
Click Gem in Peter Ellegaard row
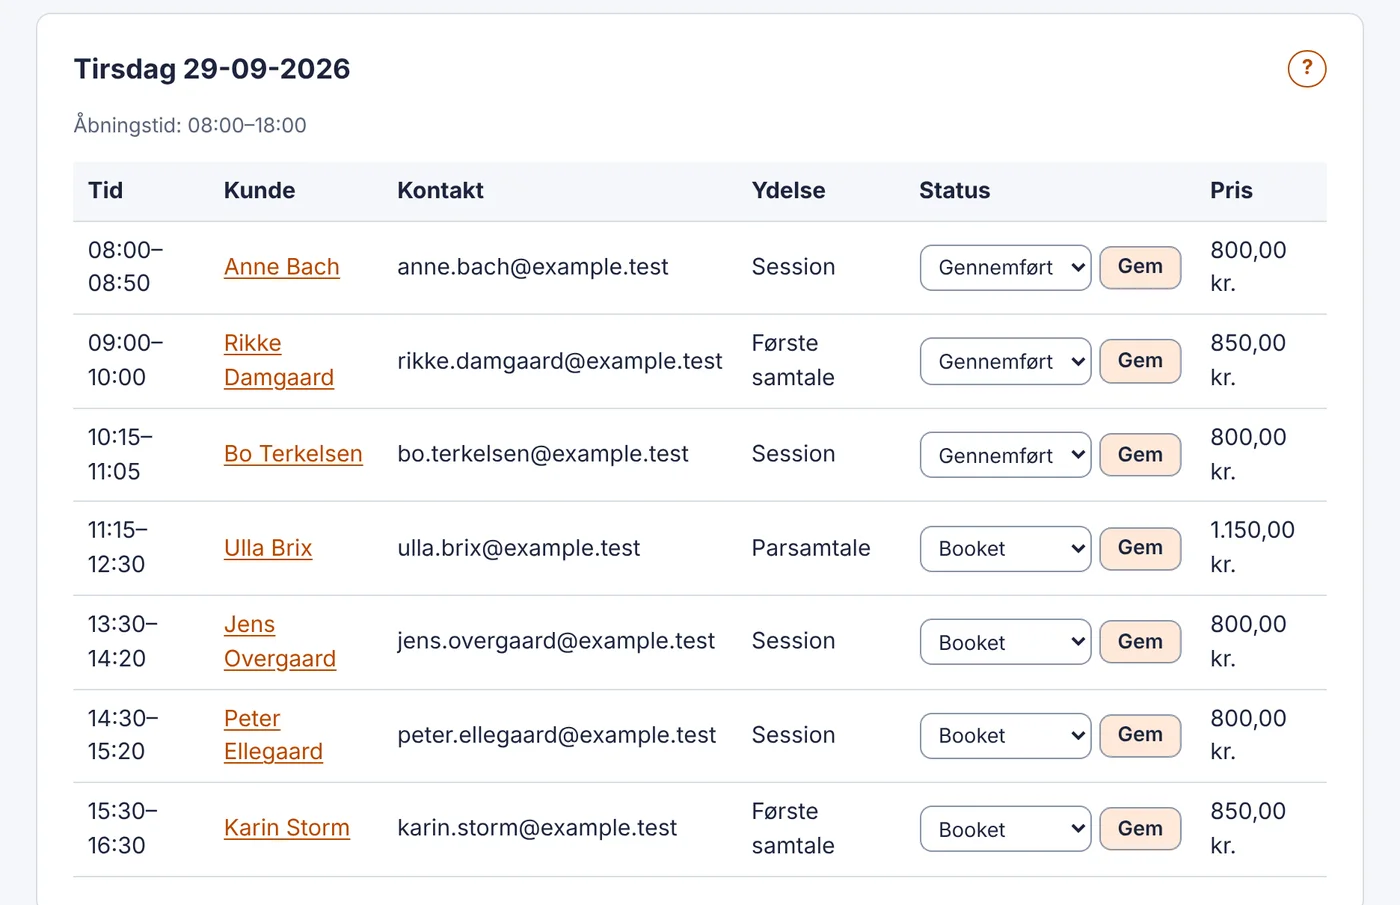(x=1140, y=735)
